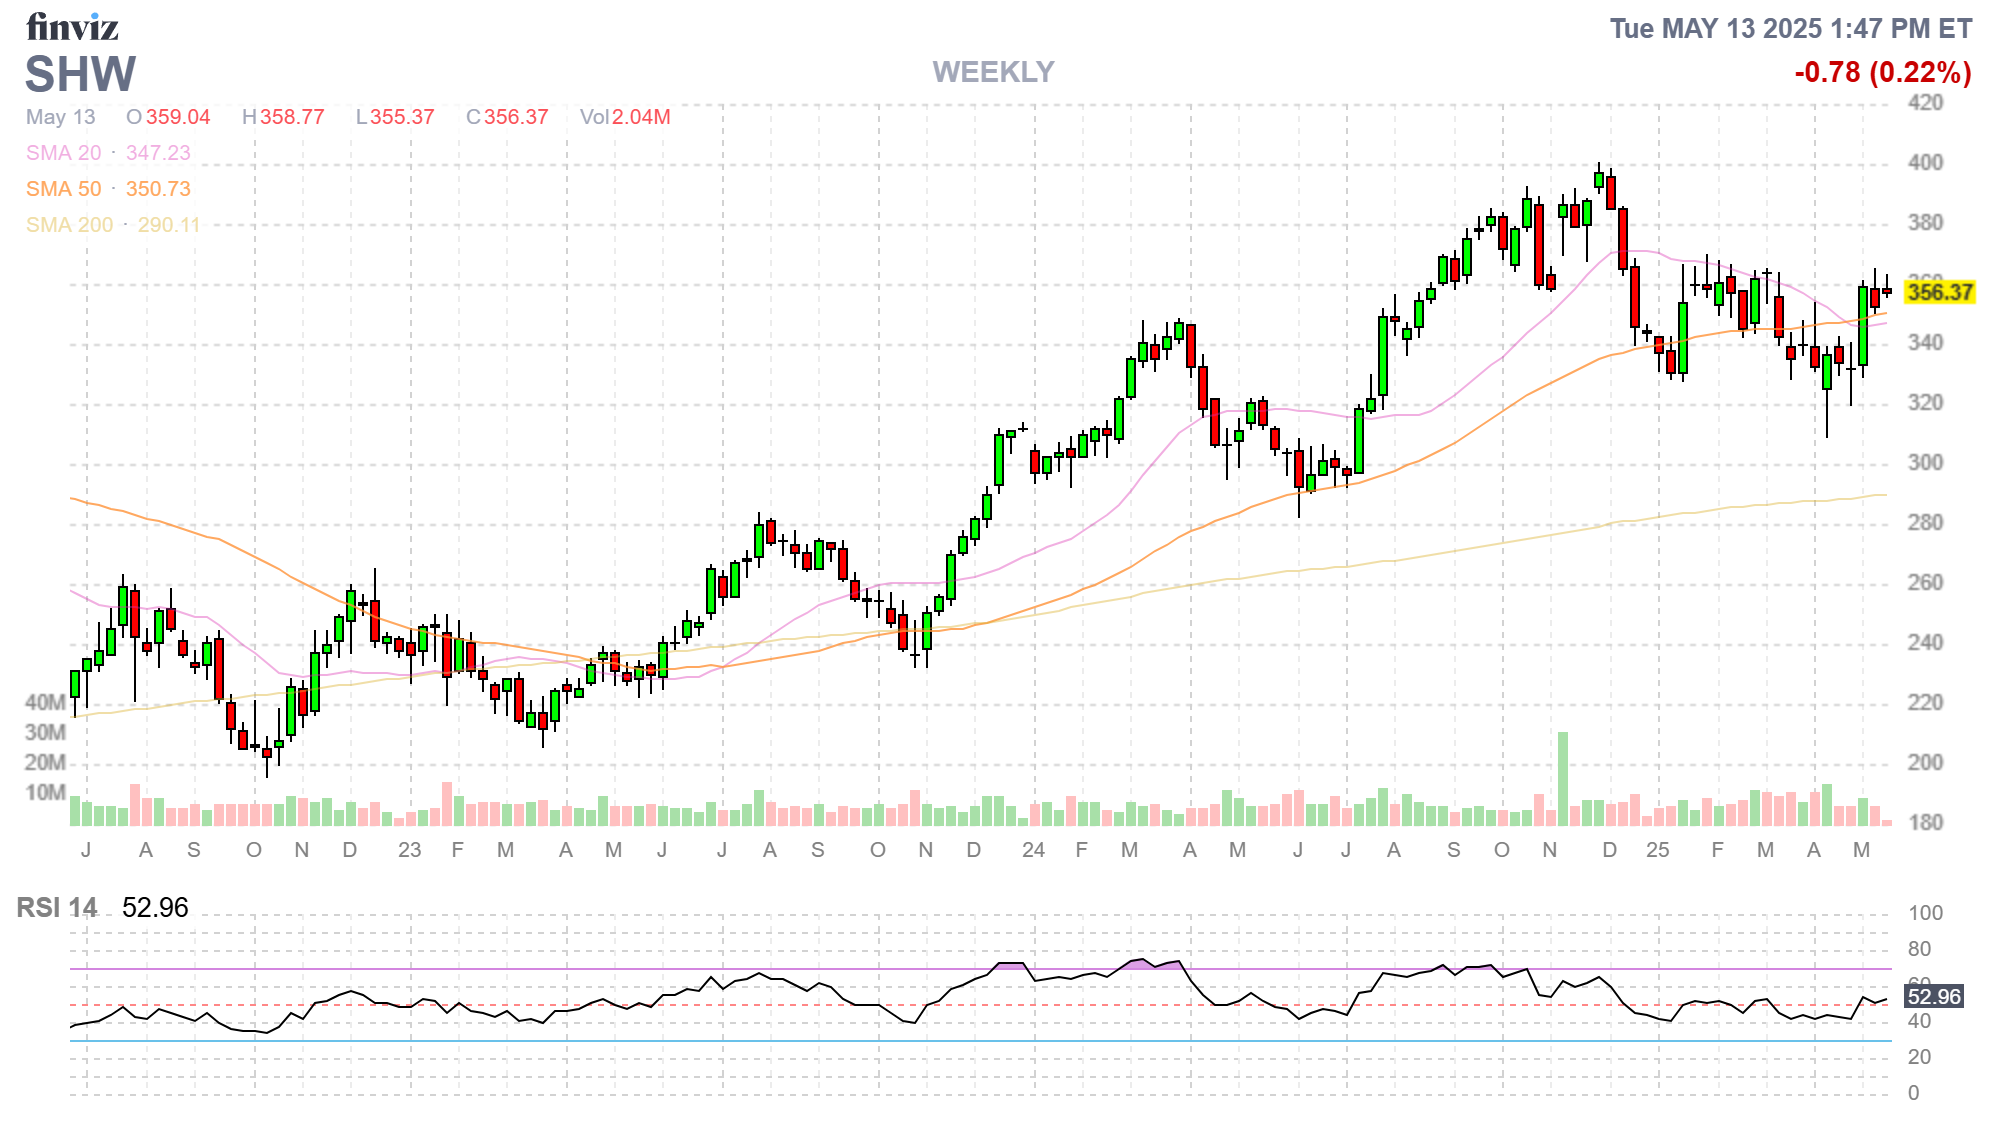Click the 40M volume axis label
The width and height of the screenshot is (1998, 1124).
[x=45, y=702]
